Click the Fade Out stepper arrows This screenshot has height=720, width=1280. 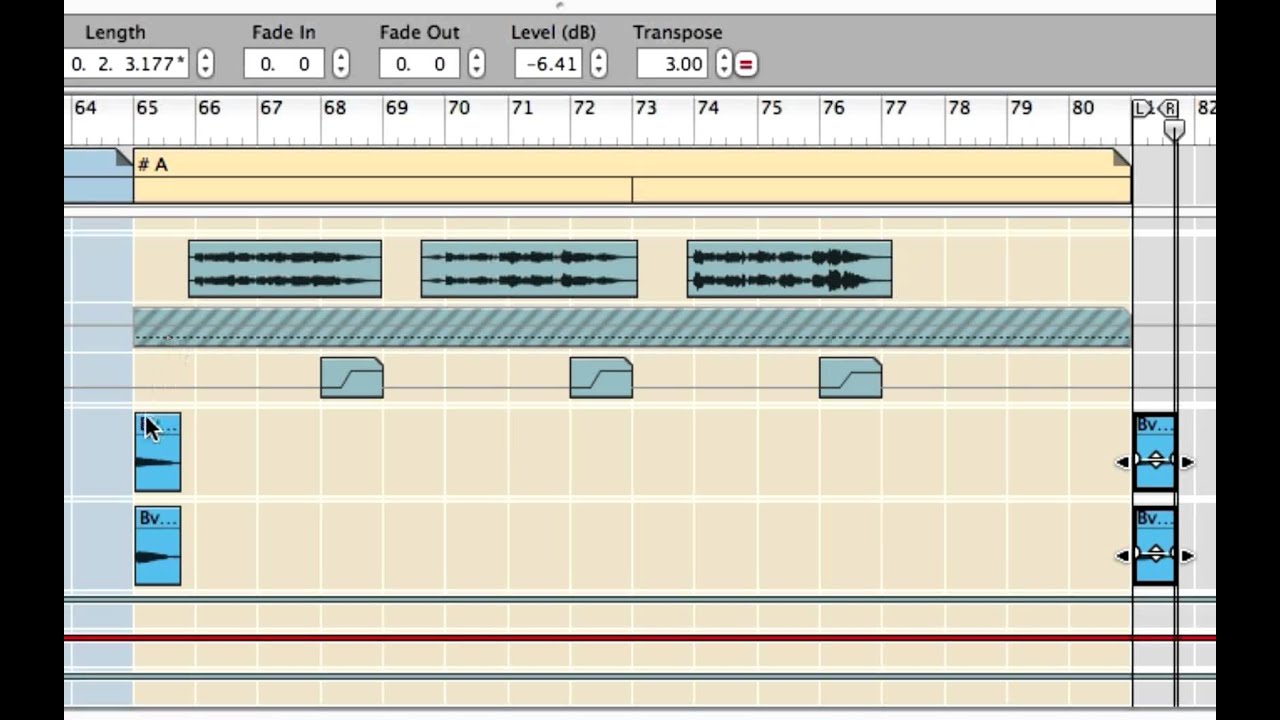click(x=476, y=64)
